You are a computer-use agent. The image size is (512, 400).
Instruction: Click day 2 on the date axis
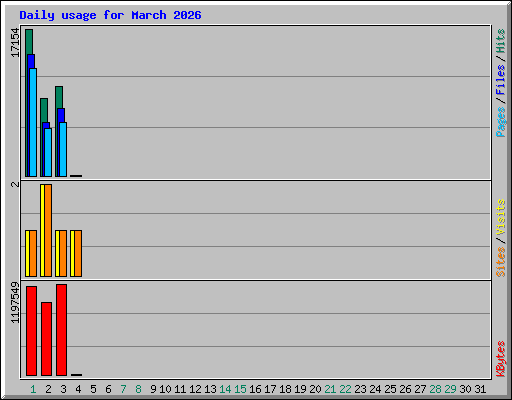point(48,389)
